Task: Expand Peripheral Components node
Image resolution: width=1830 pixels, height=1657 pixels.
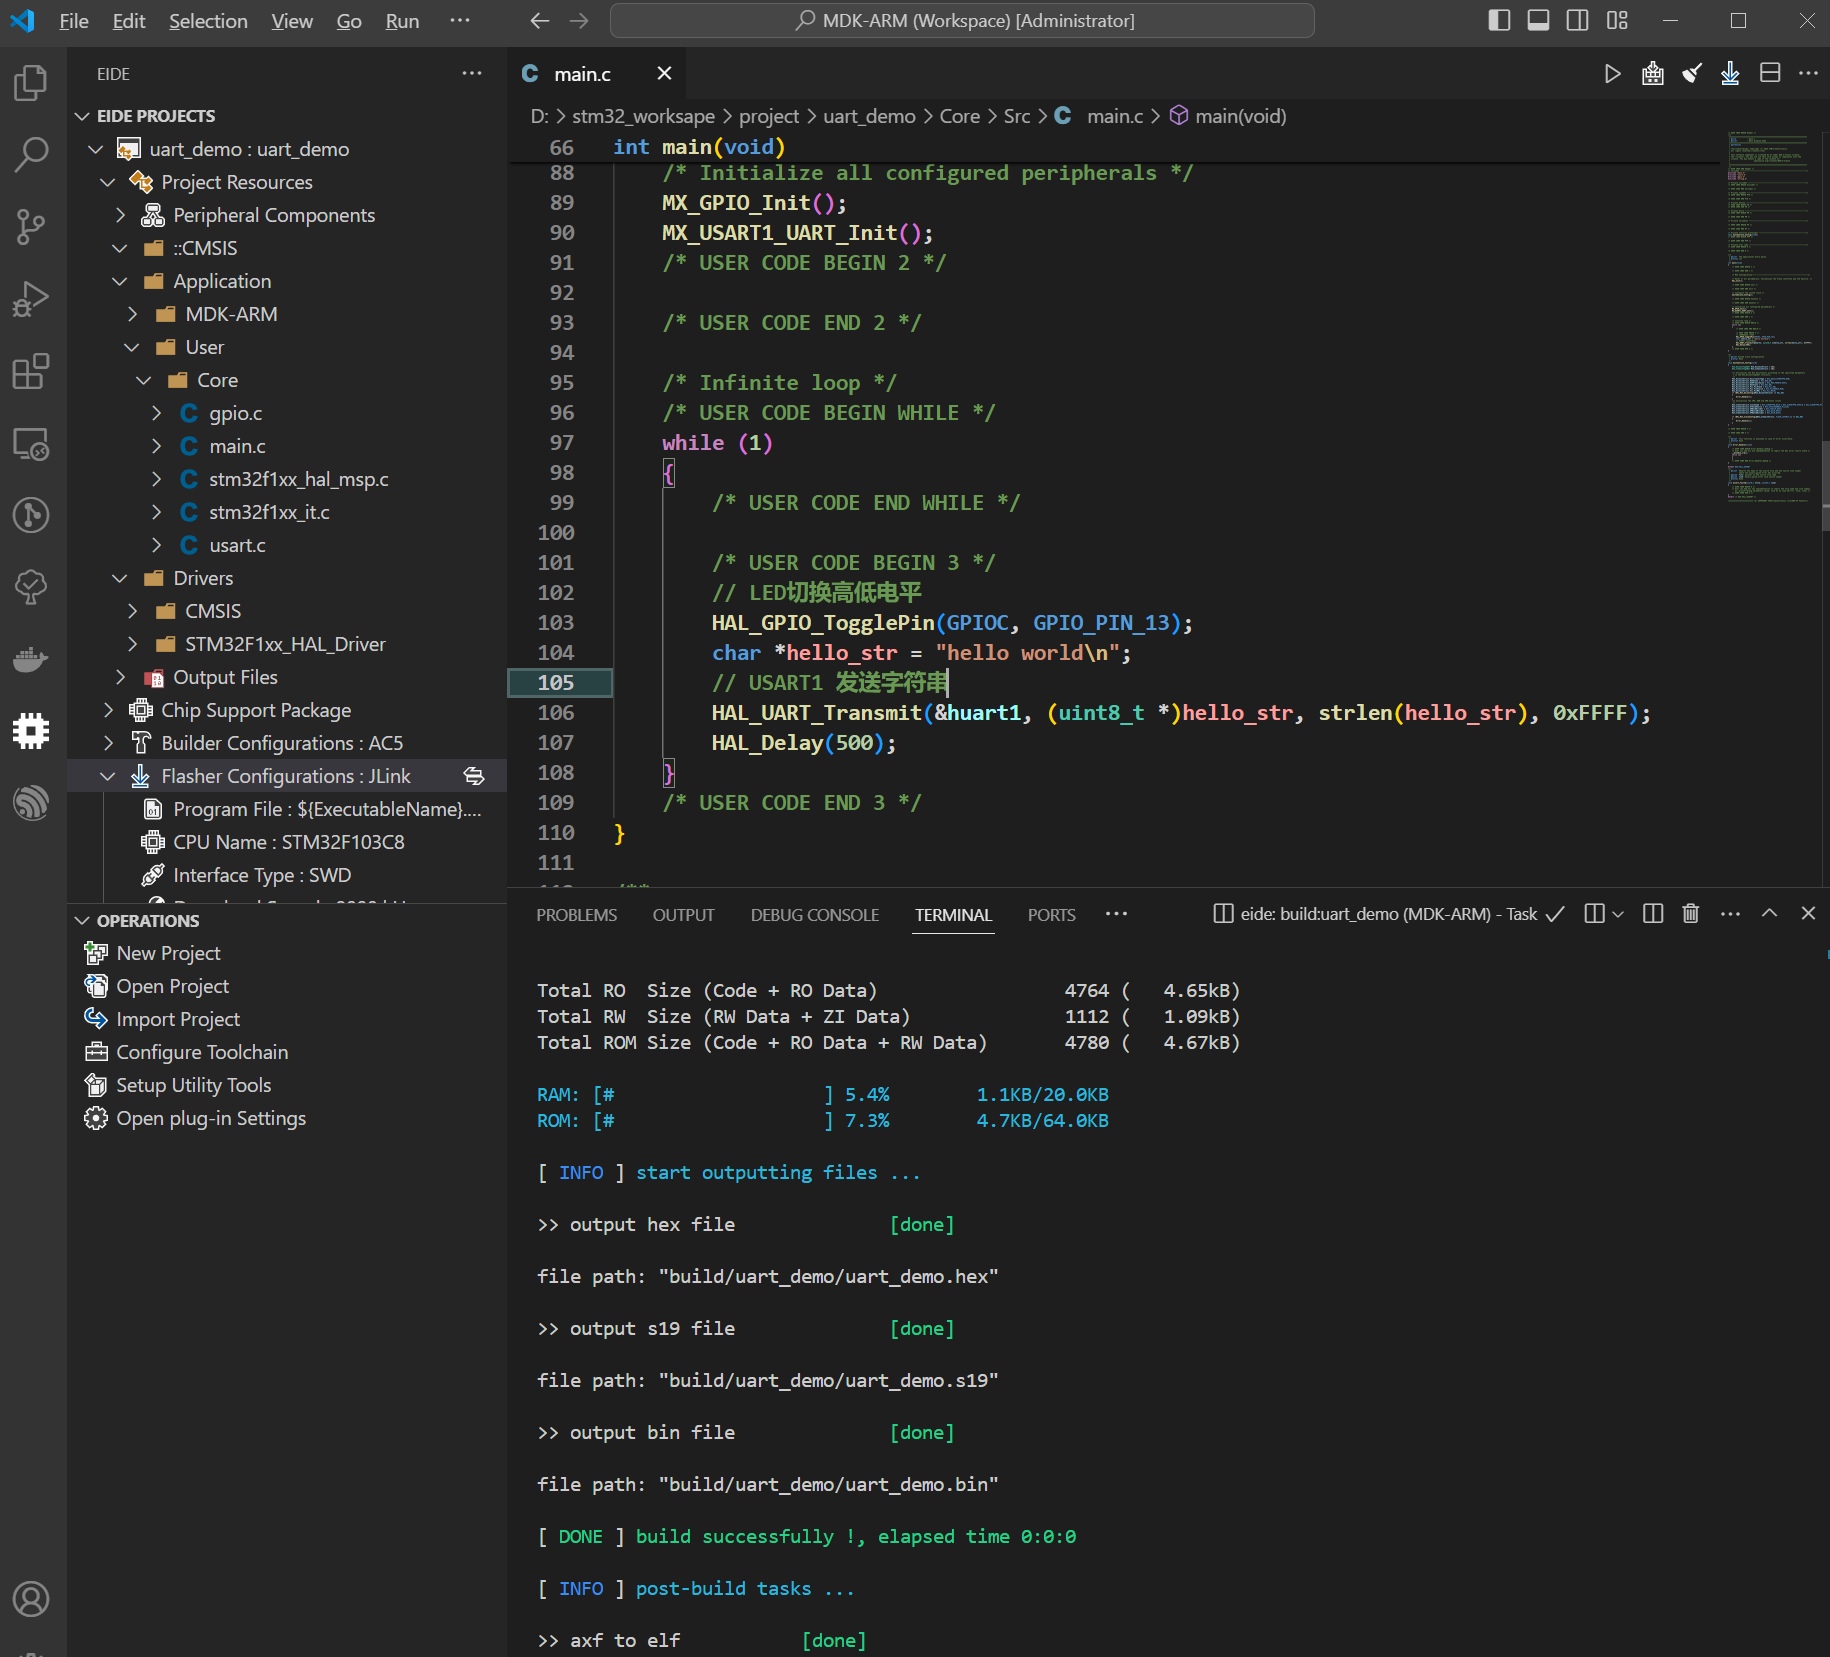Action: [120, 215]
